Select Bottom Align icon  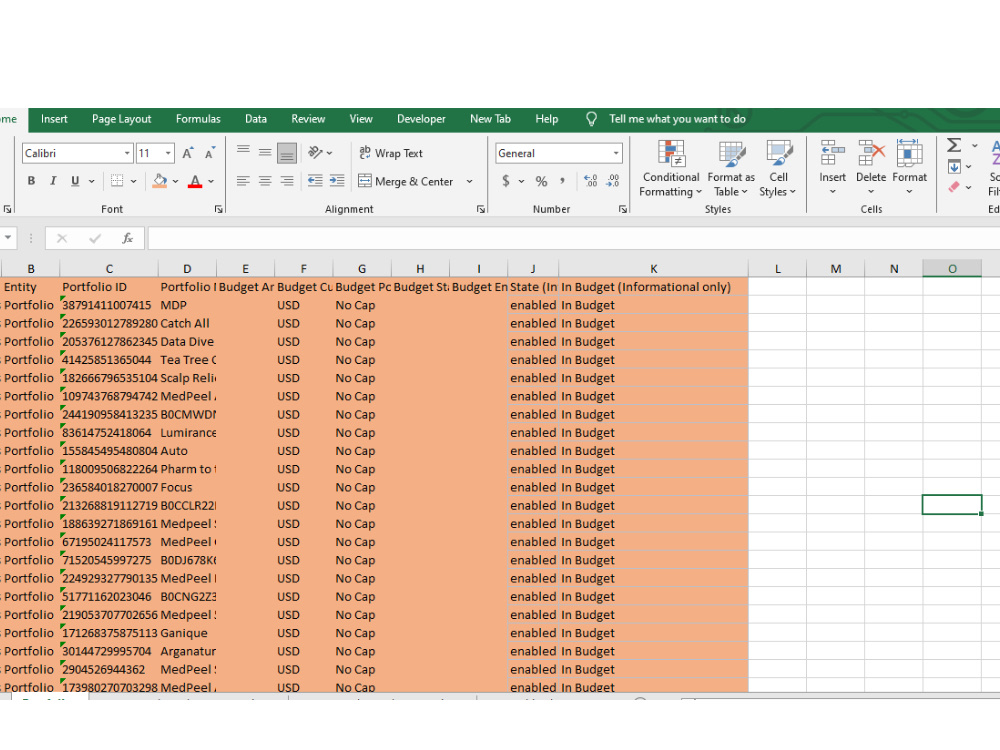point(287,152)
